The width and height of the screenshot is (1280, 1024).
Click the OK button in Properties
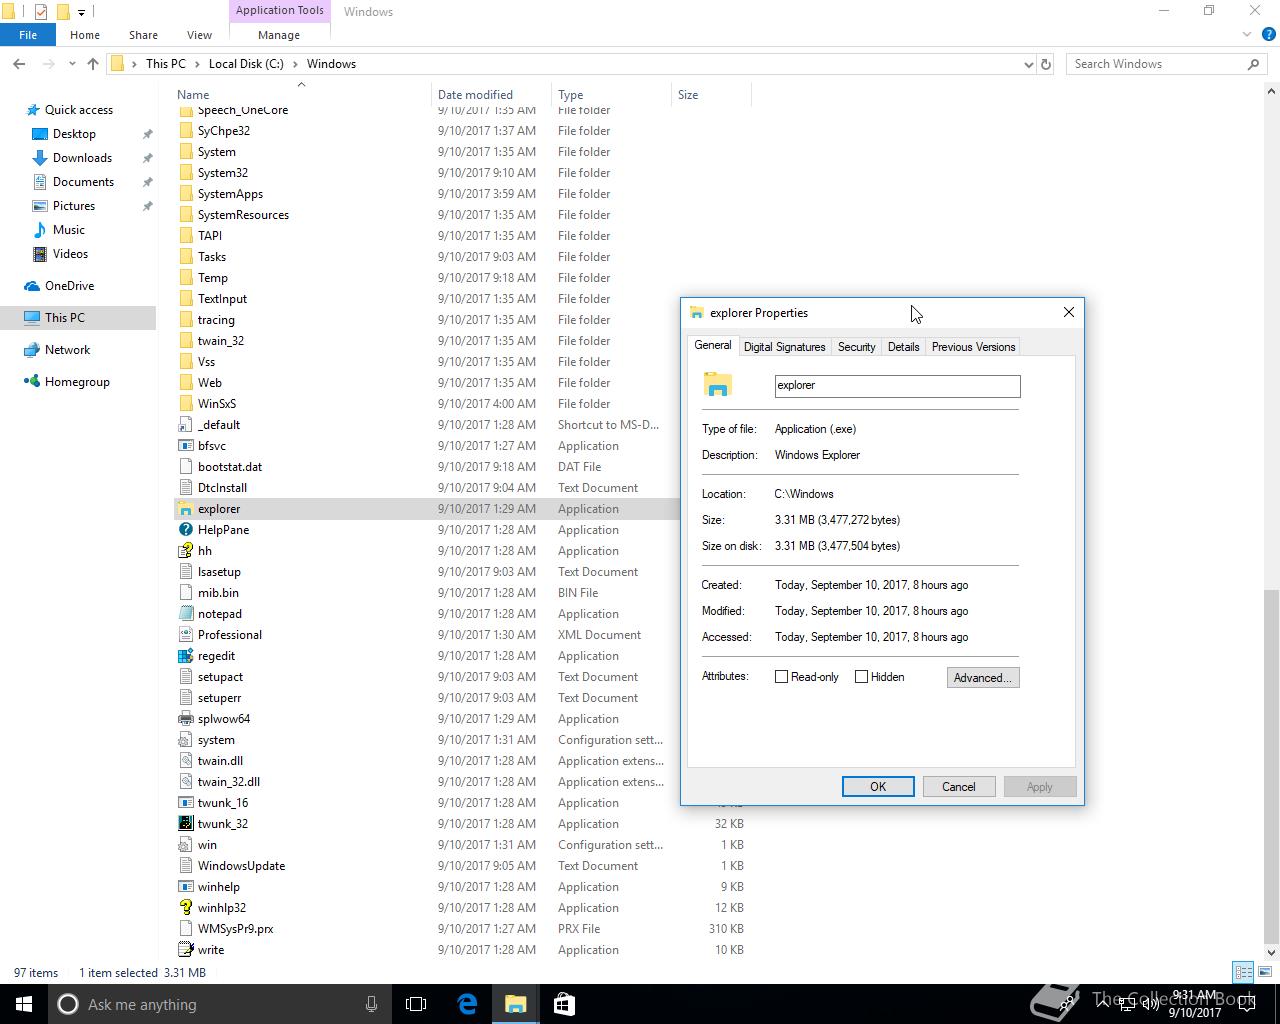pyautogui.click(x=878, y=787)
